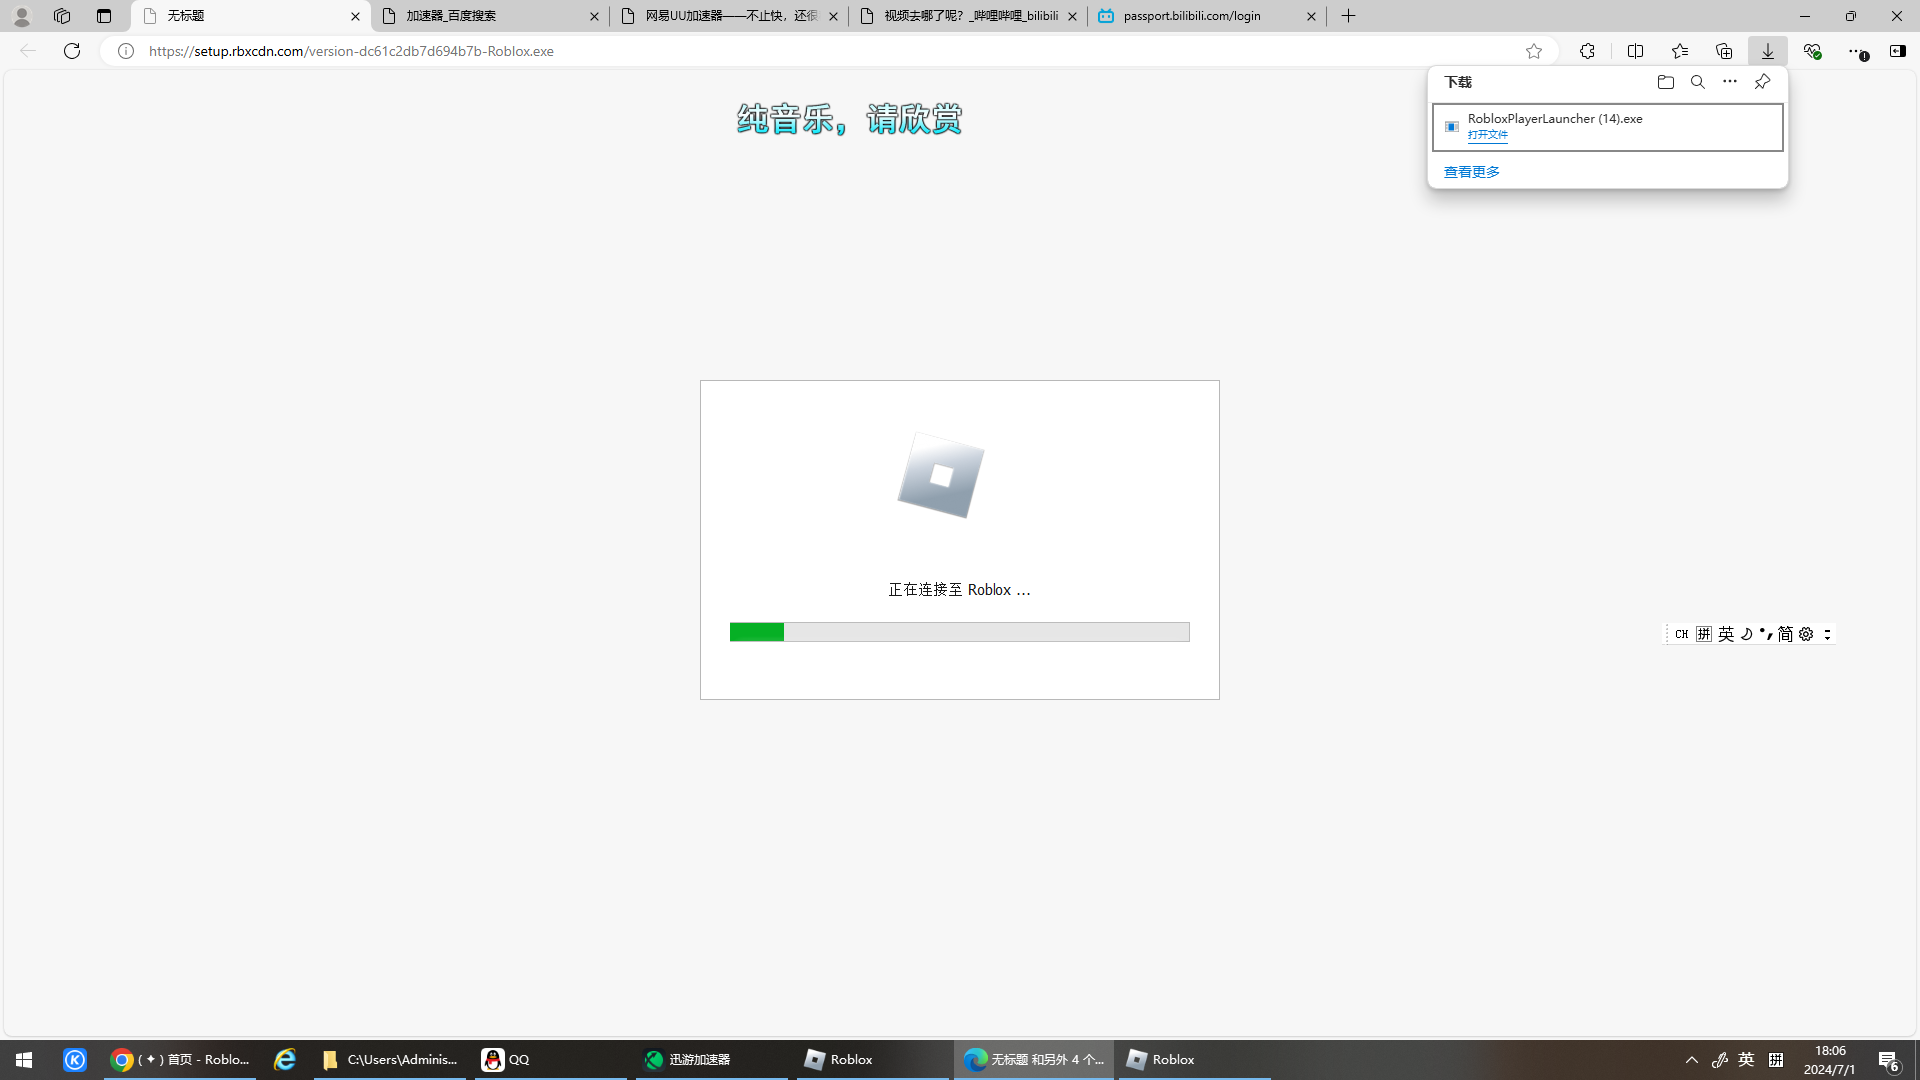Open the C:\Users\Adminis... File Explorer window
The image size is (1920, 1080).
coord(390,1060)
